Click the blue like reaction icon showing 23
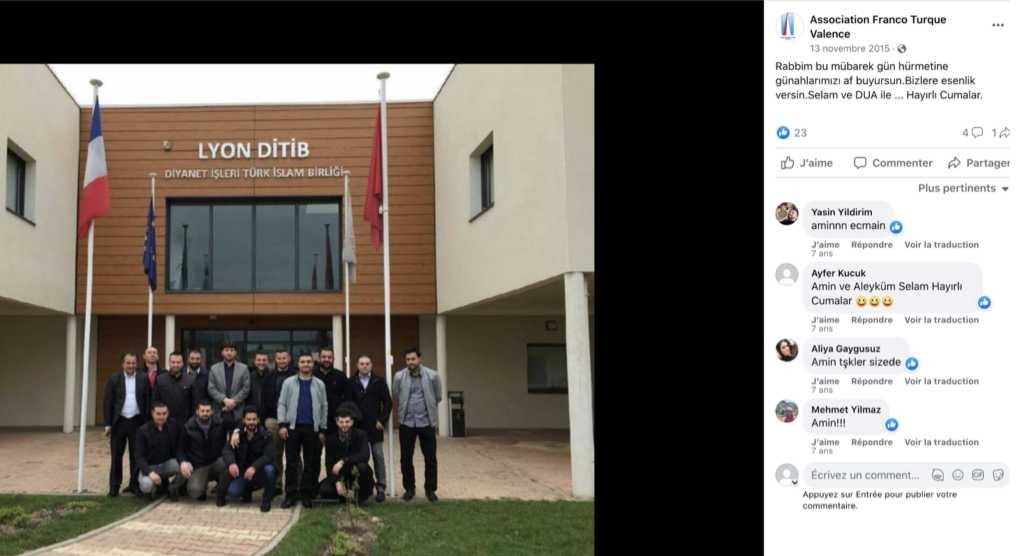 [783, 133]
